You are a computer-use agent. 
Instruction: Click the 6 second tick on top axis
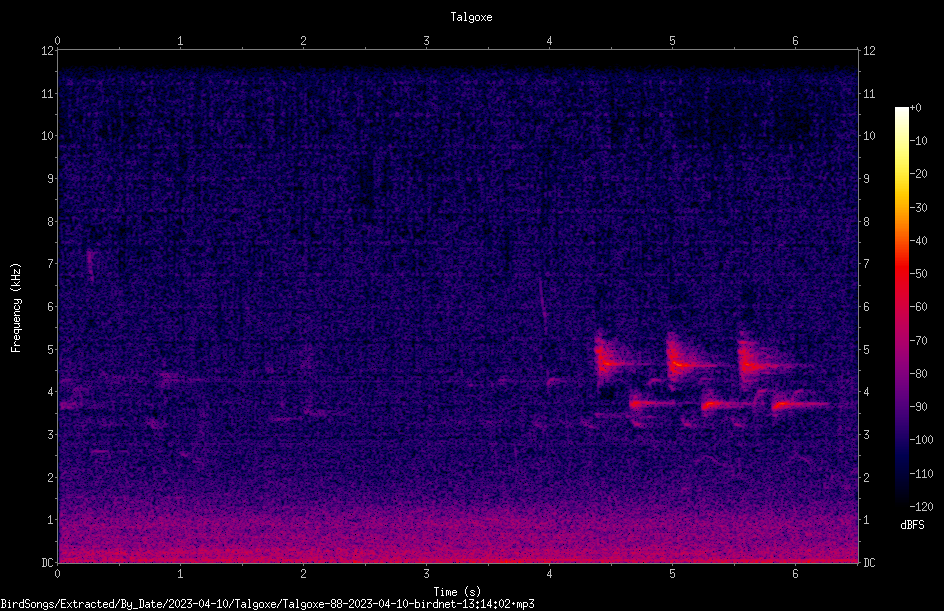pyautogui.click(x=795, y=41)
